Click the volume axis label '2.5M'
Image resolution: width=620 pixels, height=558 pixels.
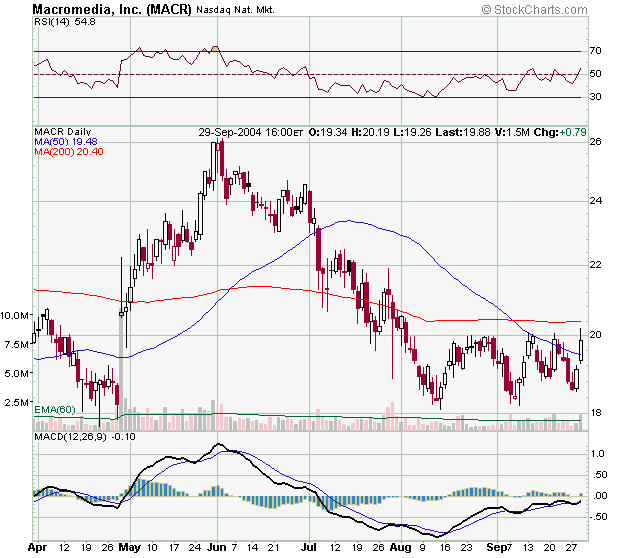17,403
